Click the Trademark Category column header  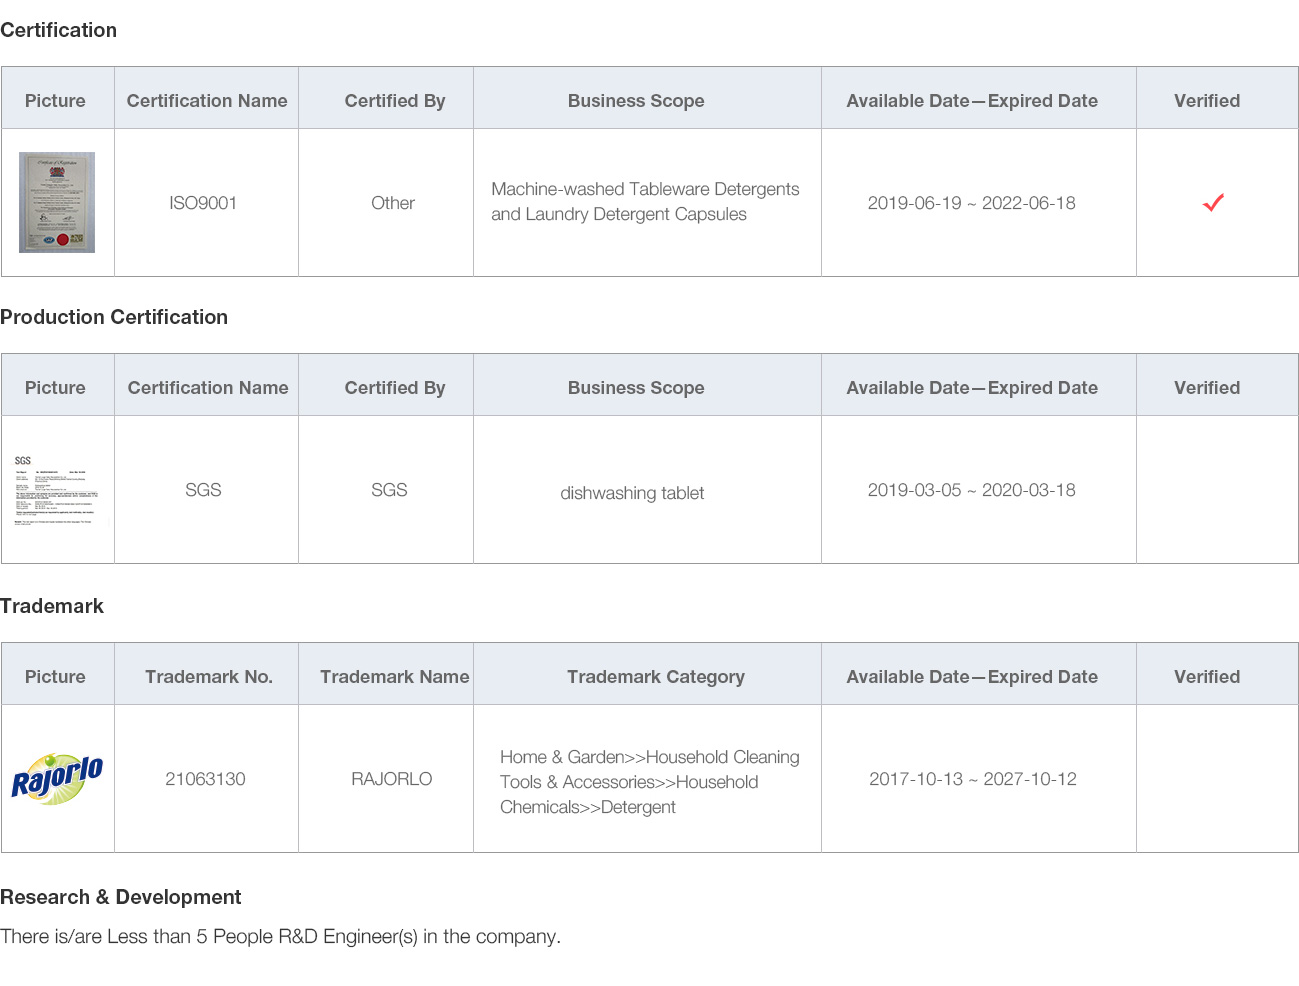pos(656,677)
